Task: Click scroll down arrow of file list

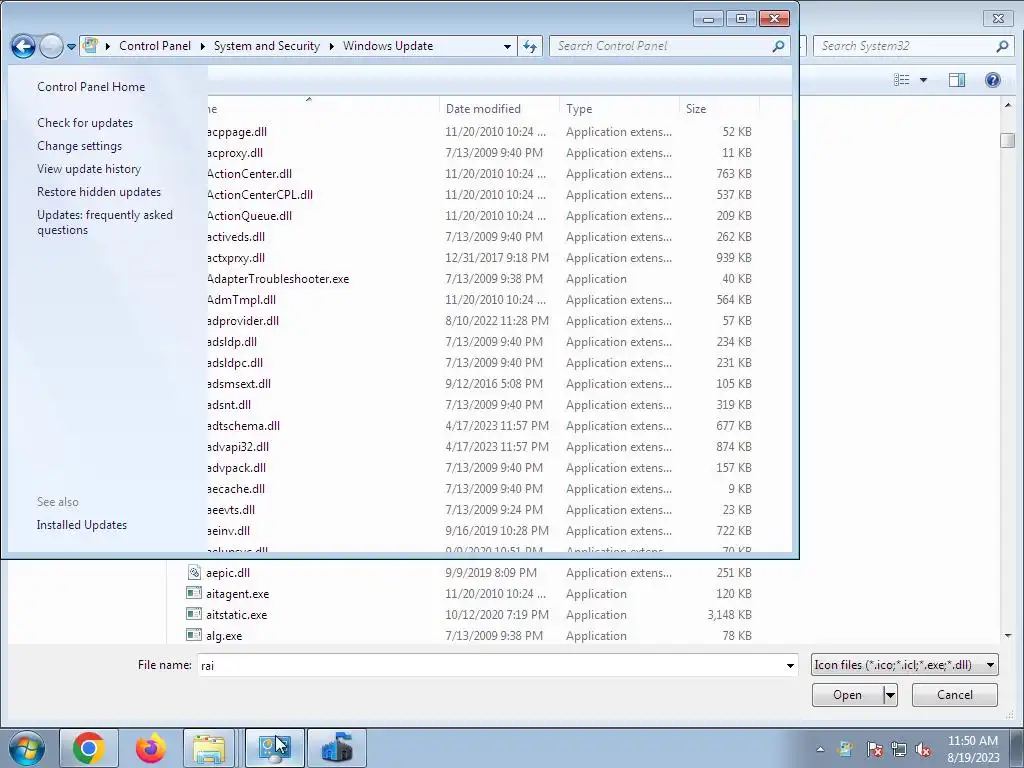Action: tap(1008, 635)
